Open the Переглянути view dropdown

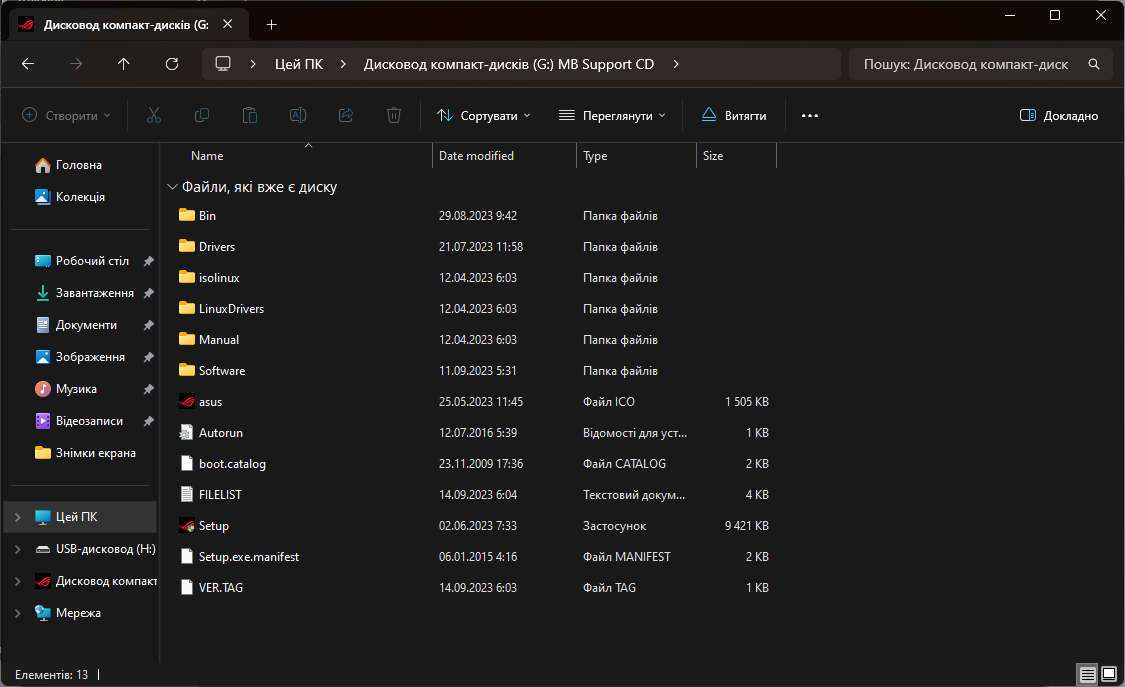tap(612, 116)
